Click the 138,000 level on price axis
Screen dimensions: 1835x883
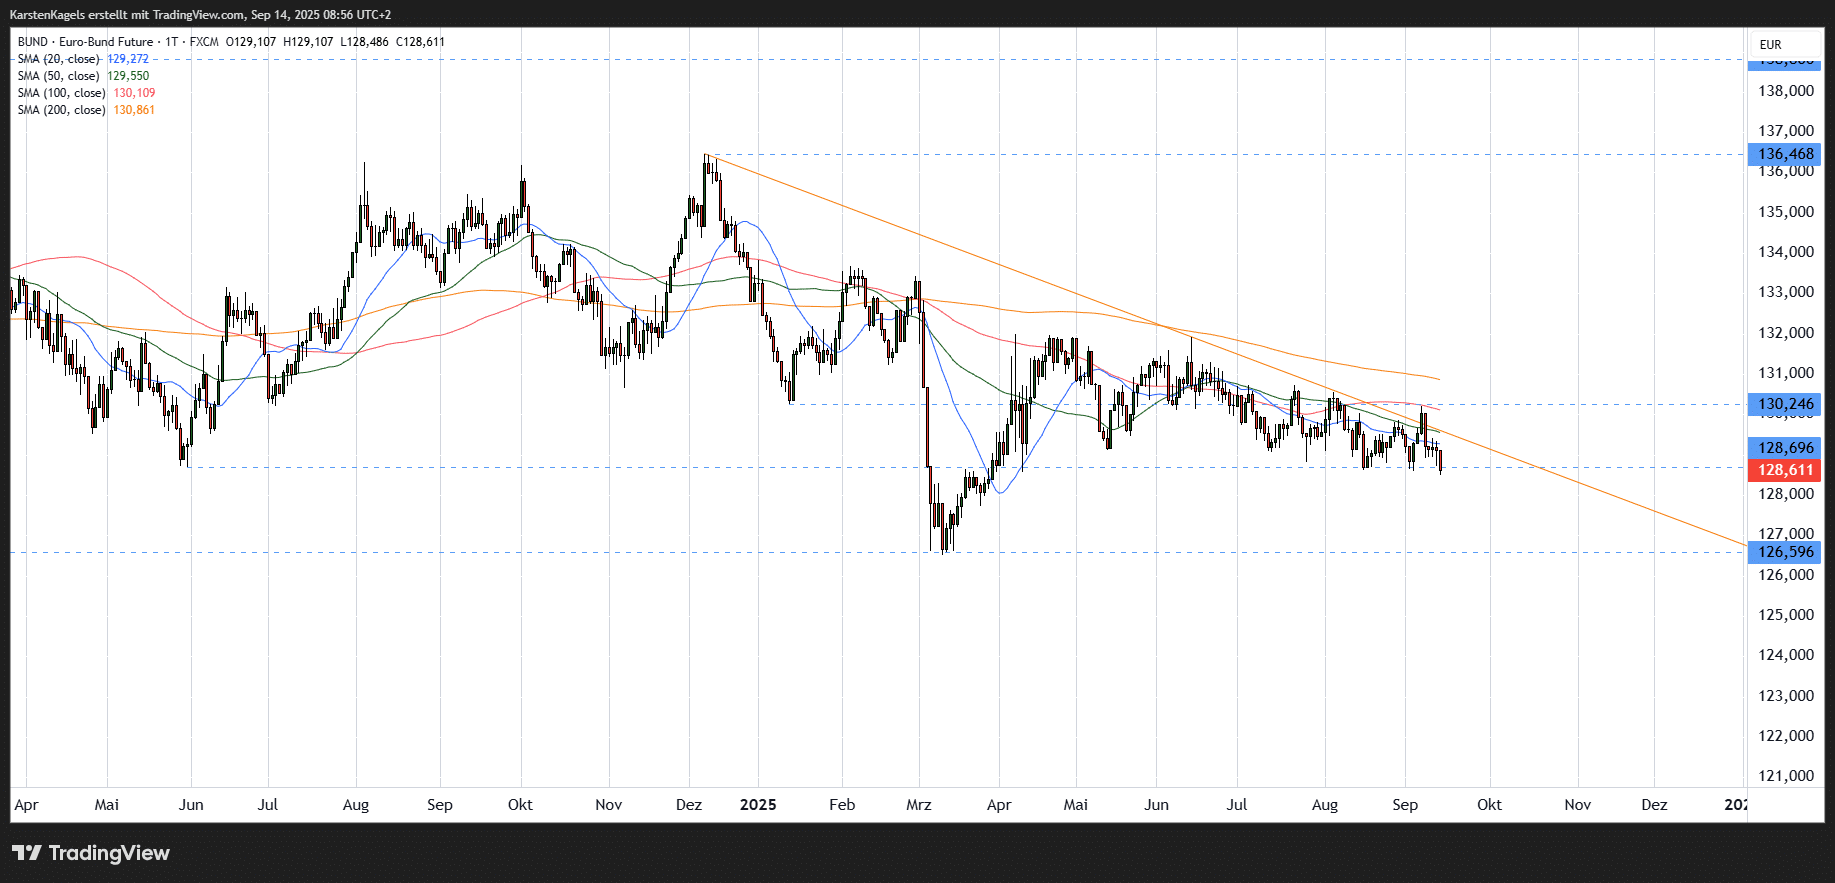tap(1785, 91)
